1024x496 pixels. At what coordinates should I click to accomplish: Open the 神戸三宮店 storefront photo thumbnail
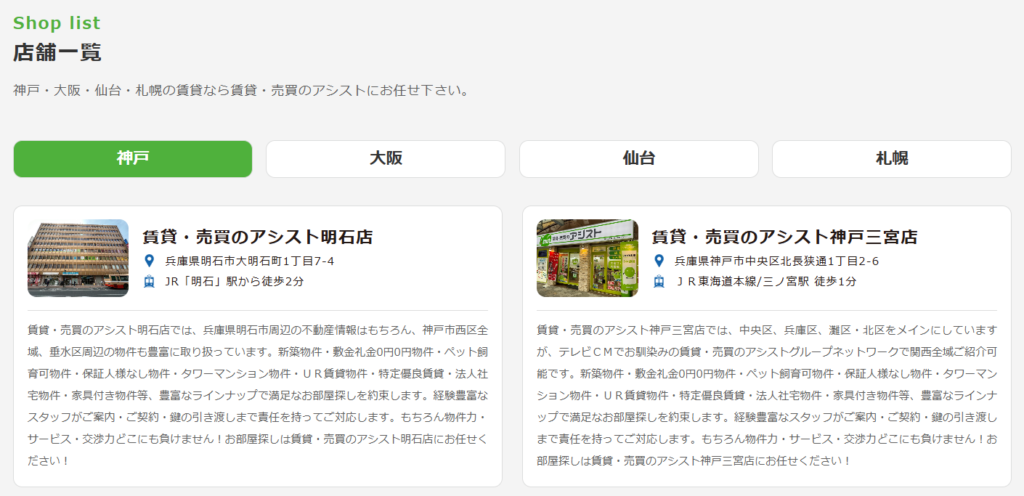[587, 258]
